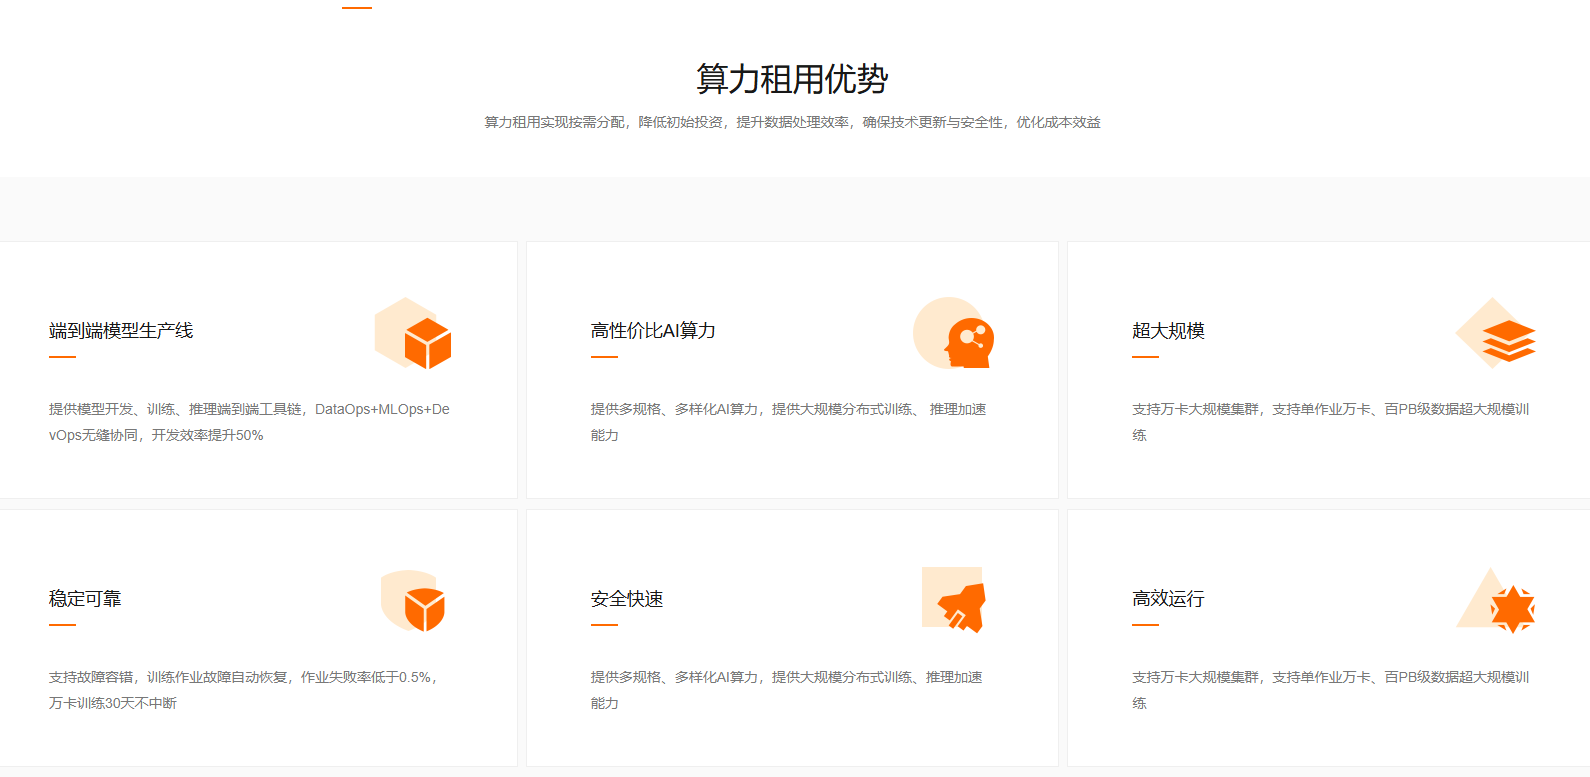The width and height of the screenshot is (1590, 777).
Task: Select the 安全快速 card heading
Action: pos(627,599)
